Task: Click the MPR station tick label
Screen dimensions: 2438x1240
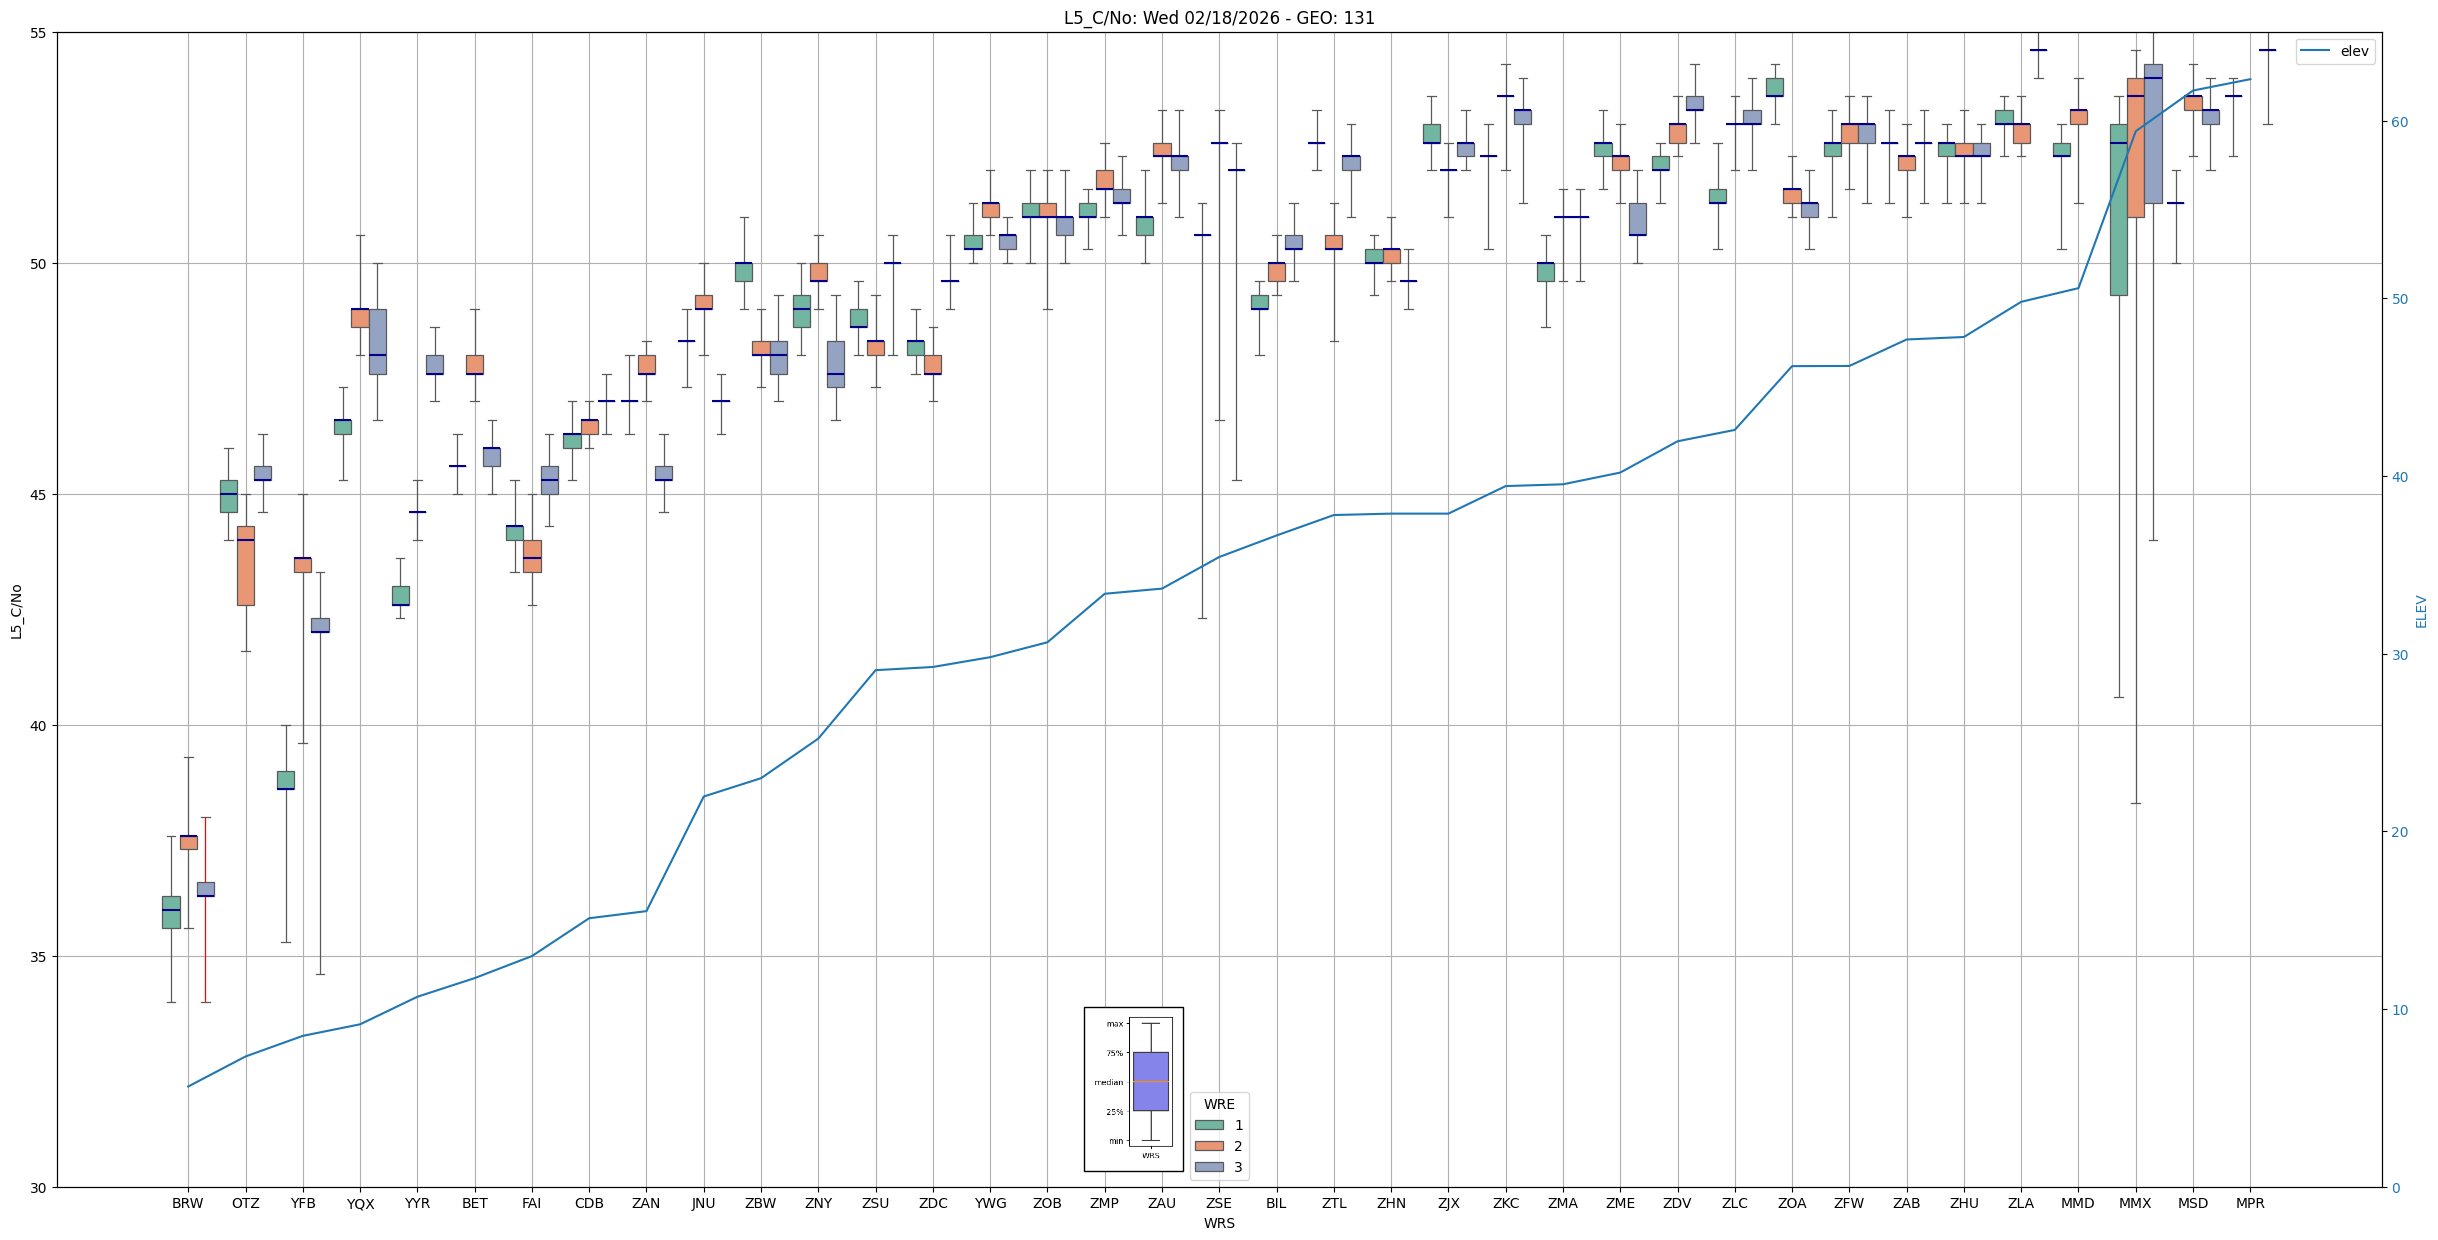Action: click(x=2250, y=1203)
